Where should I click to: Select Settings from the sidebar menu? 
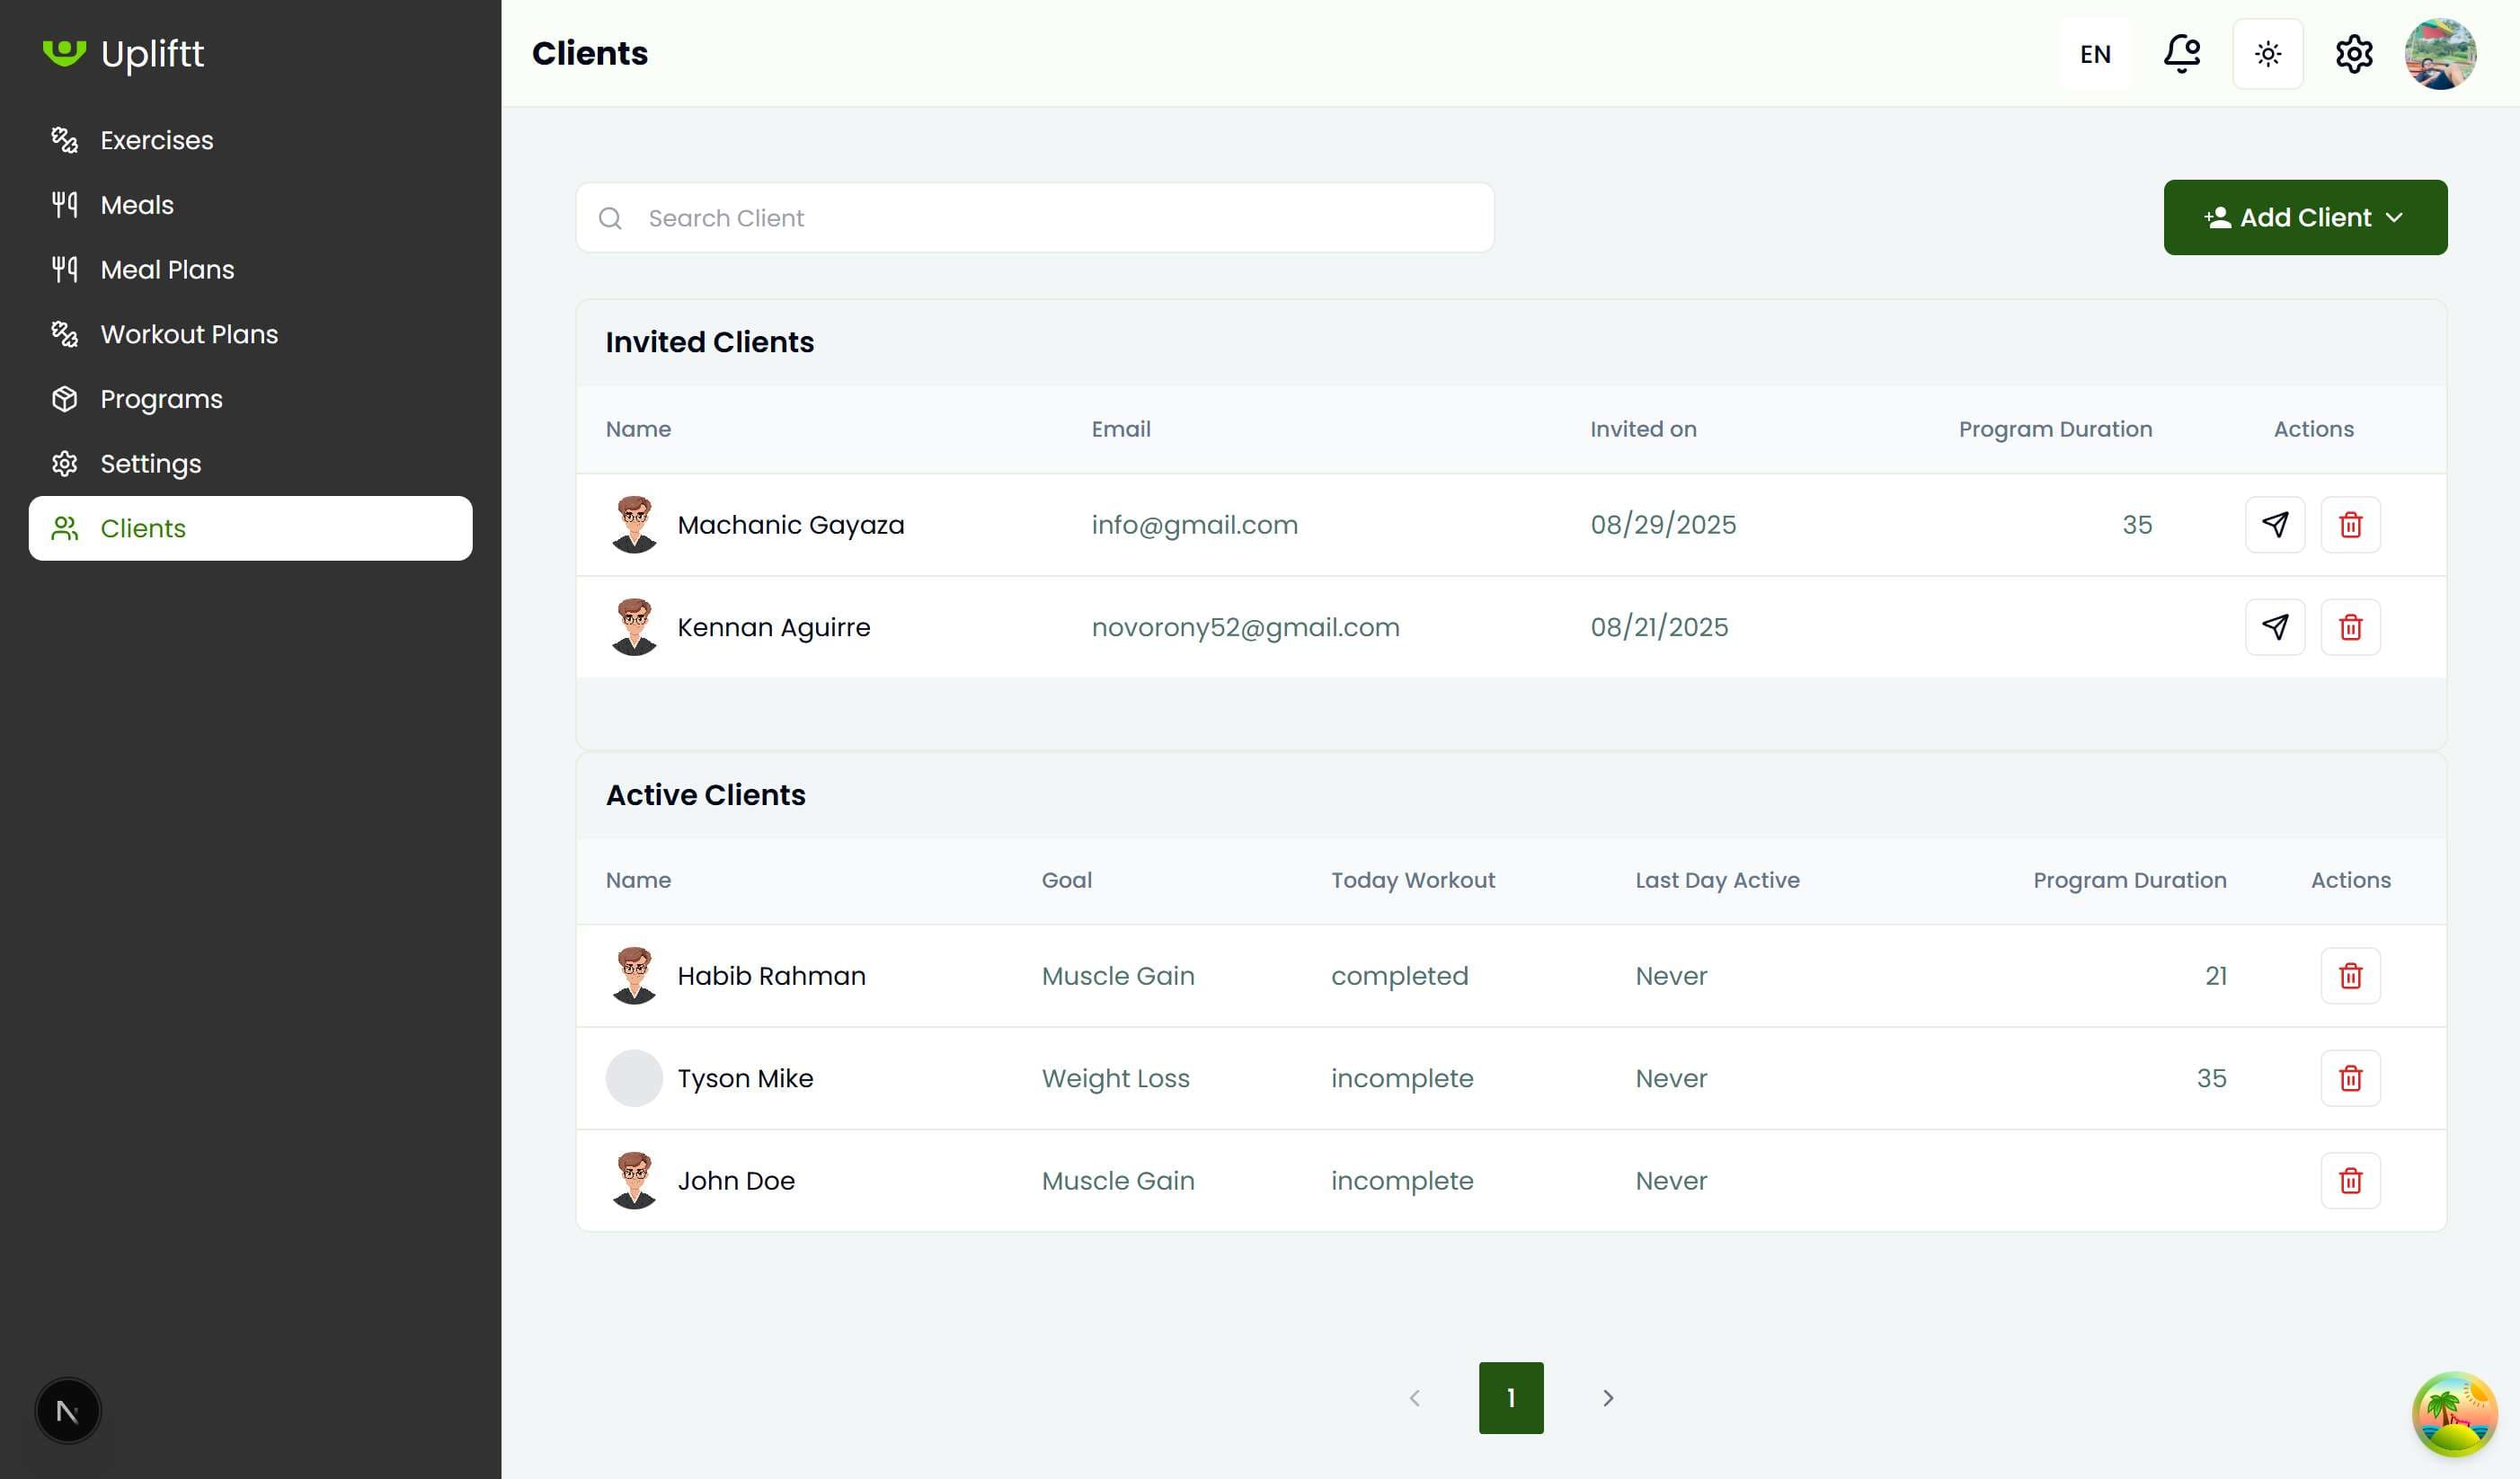[151, 463]
